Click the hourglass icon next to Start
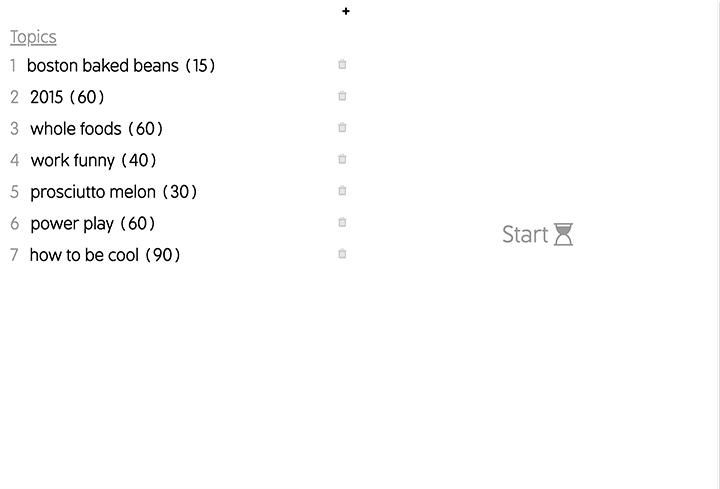 (563, 235)
